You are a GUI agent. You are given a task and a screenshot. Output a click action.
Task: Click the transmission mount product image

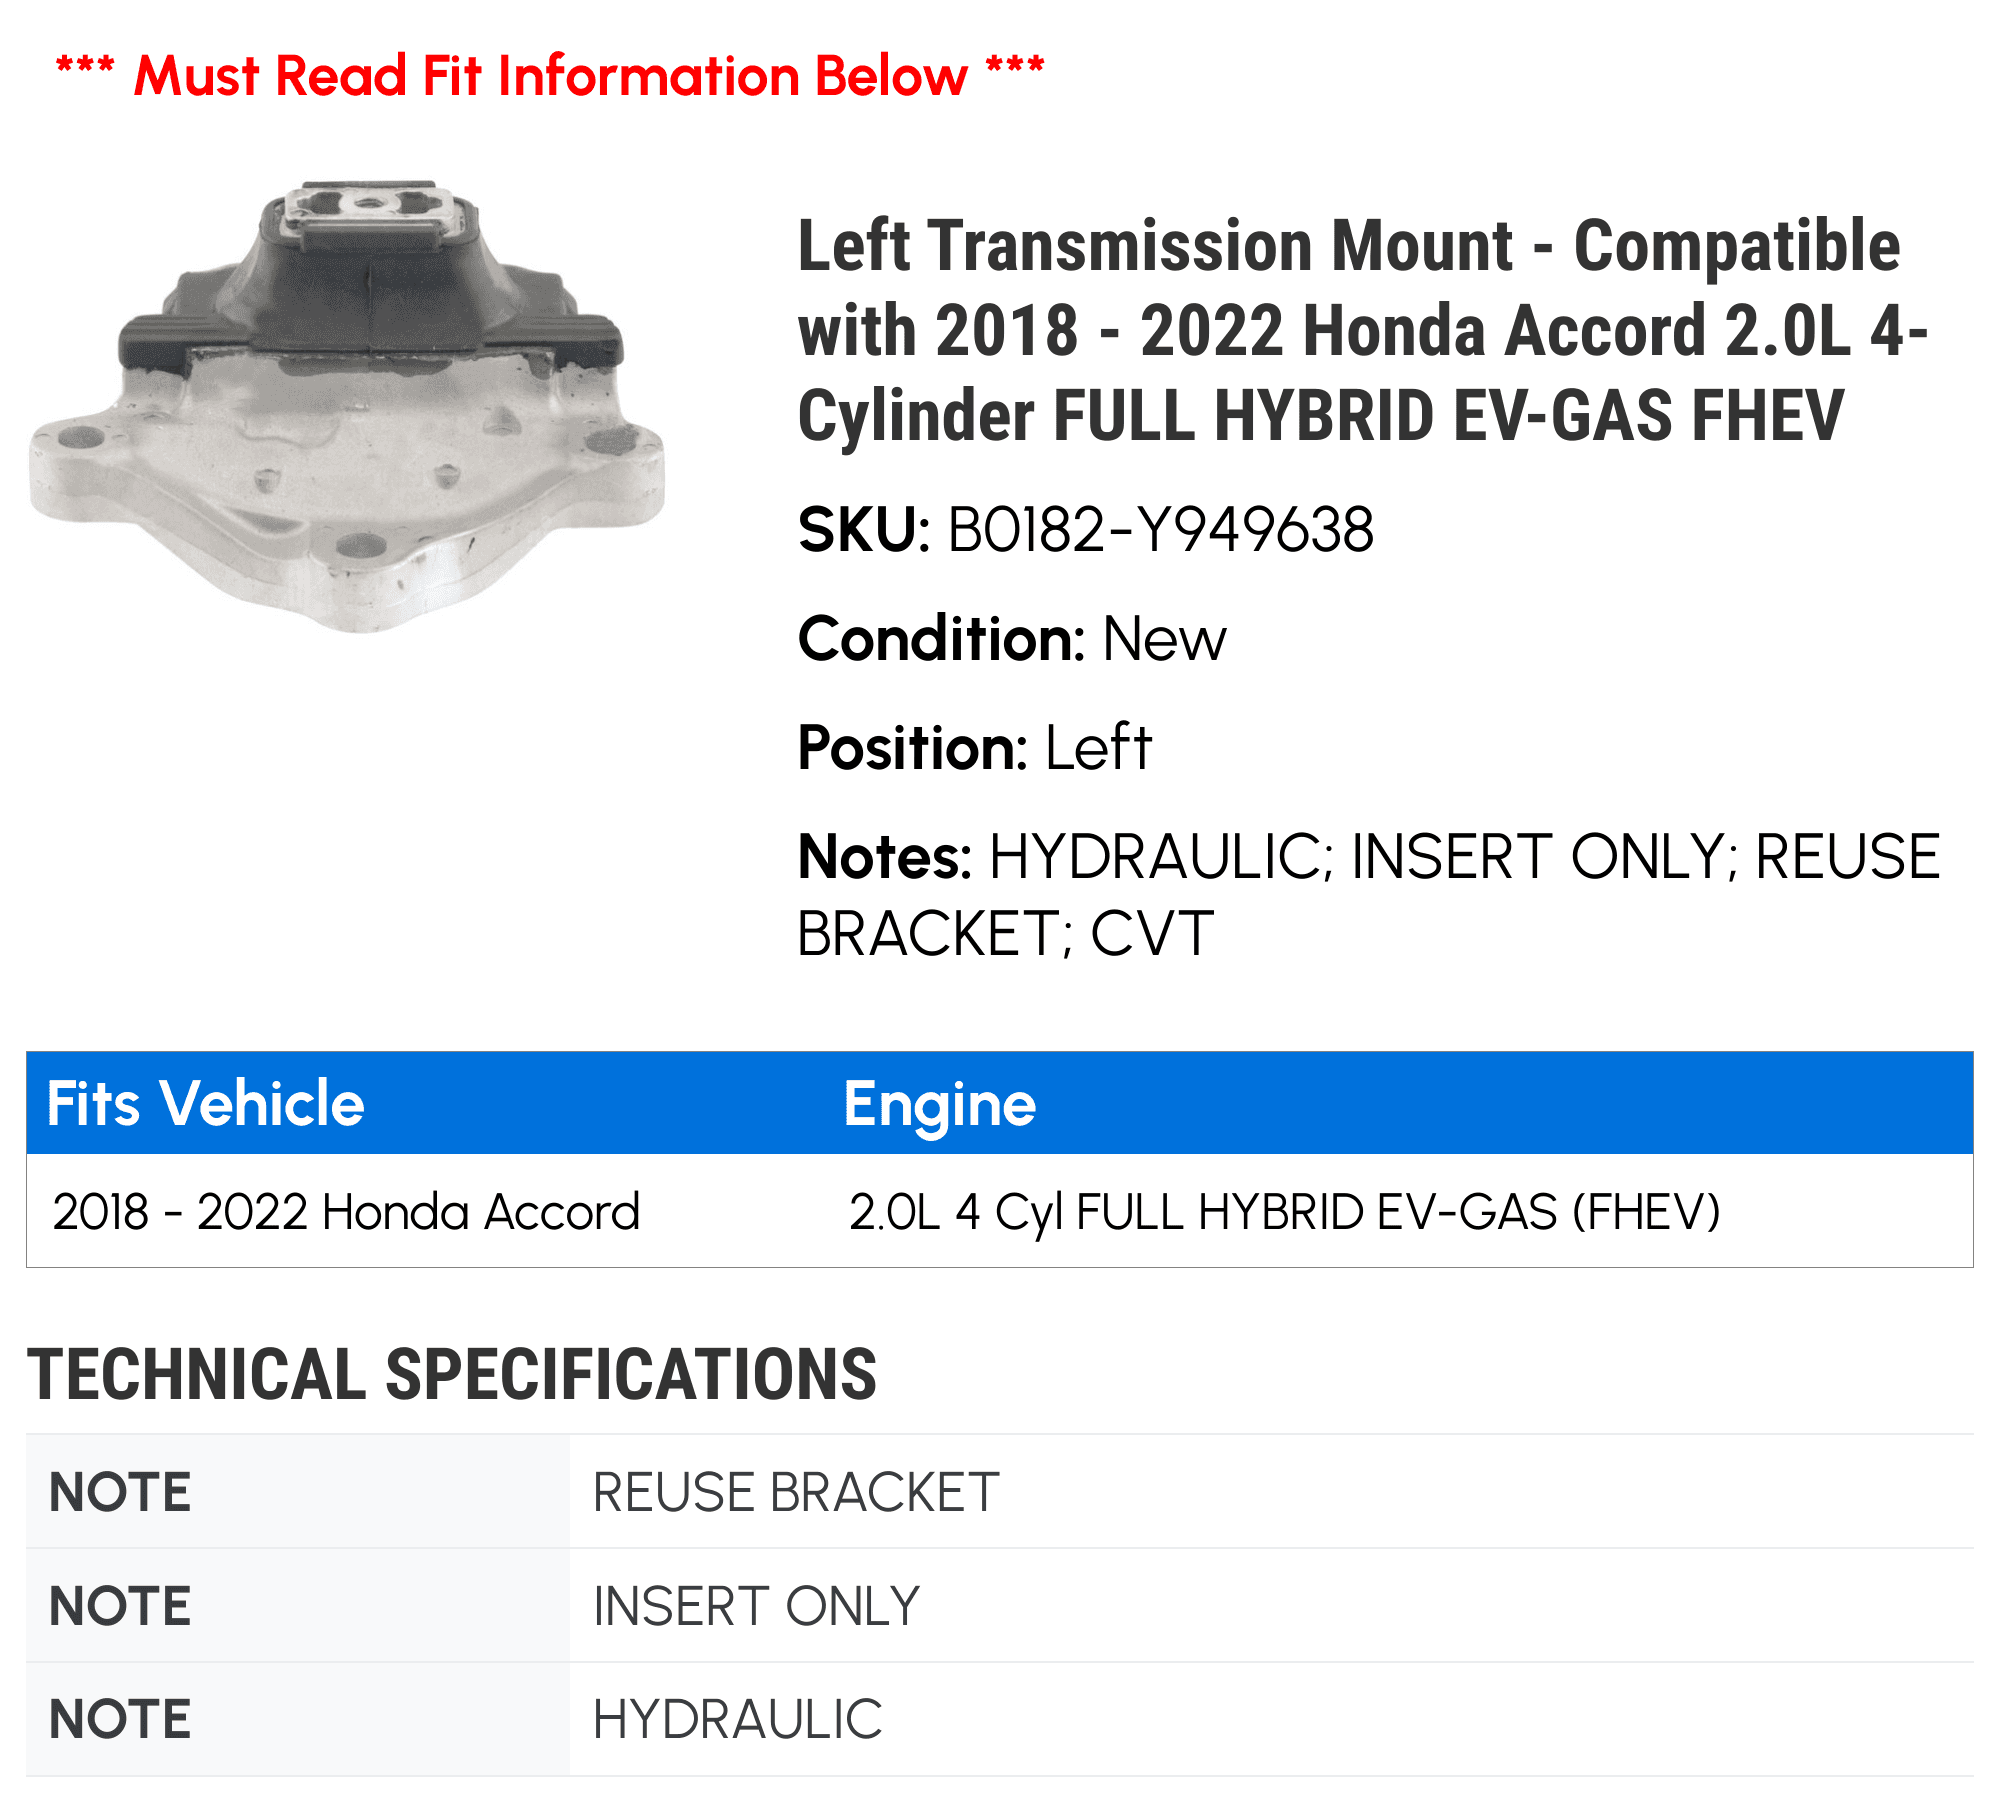pyautogui.click(x=347, y=406)
